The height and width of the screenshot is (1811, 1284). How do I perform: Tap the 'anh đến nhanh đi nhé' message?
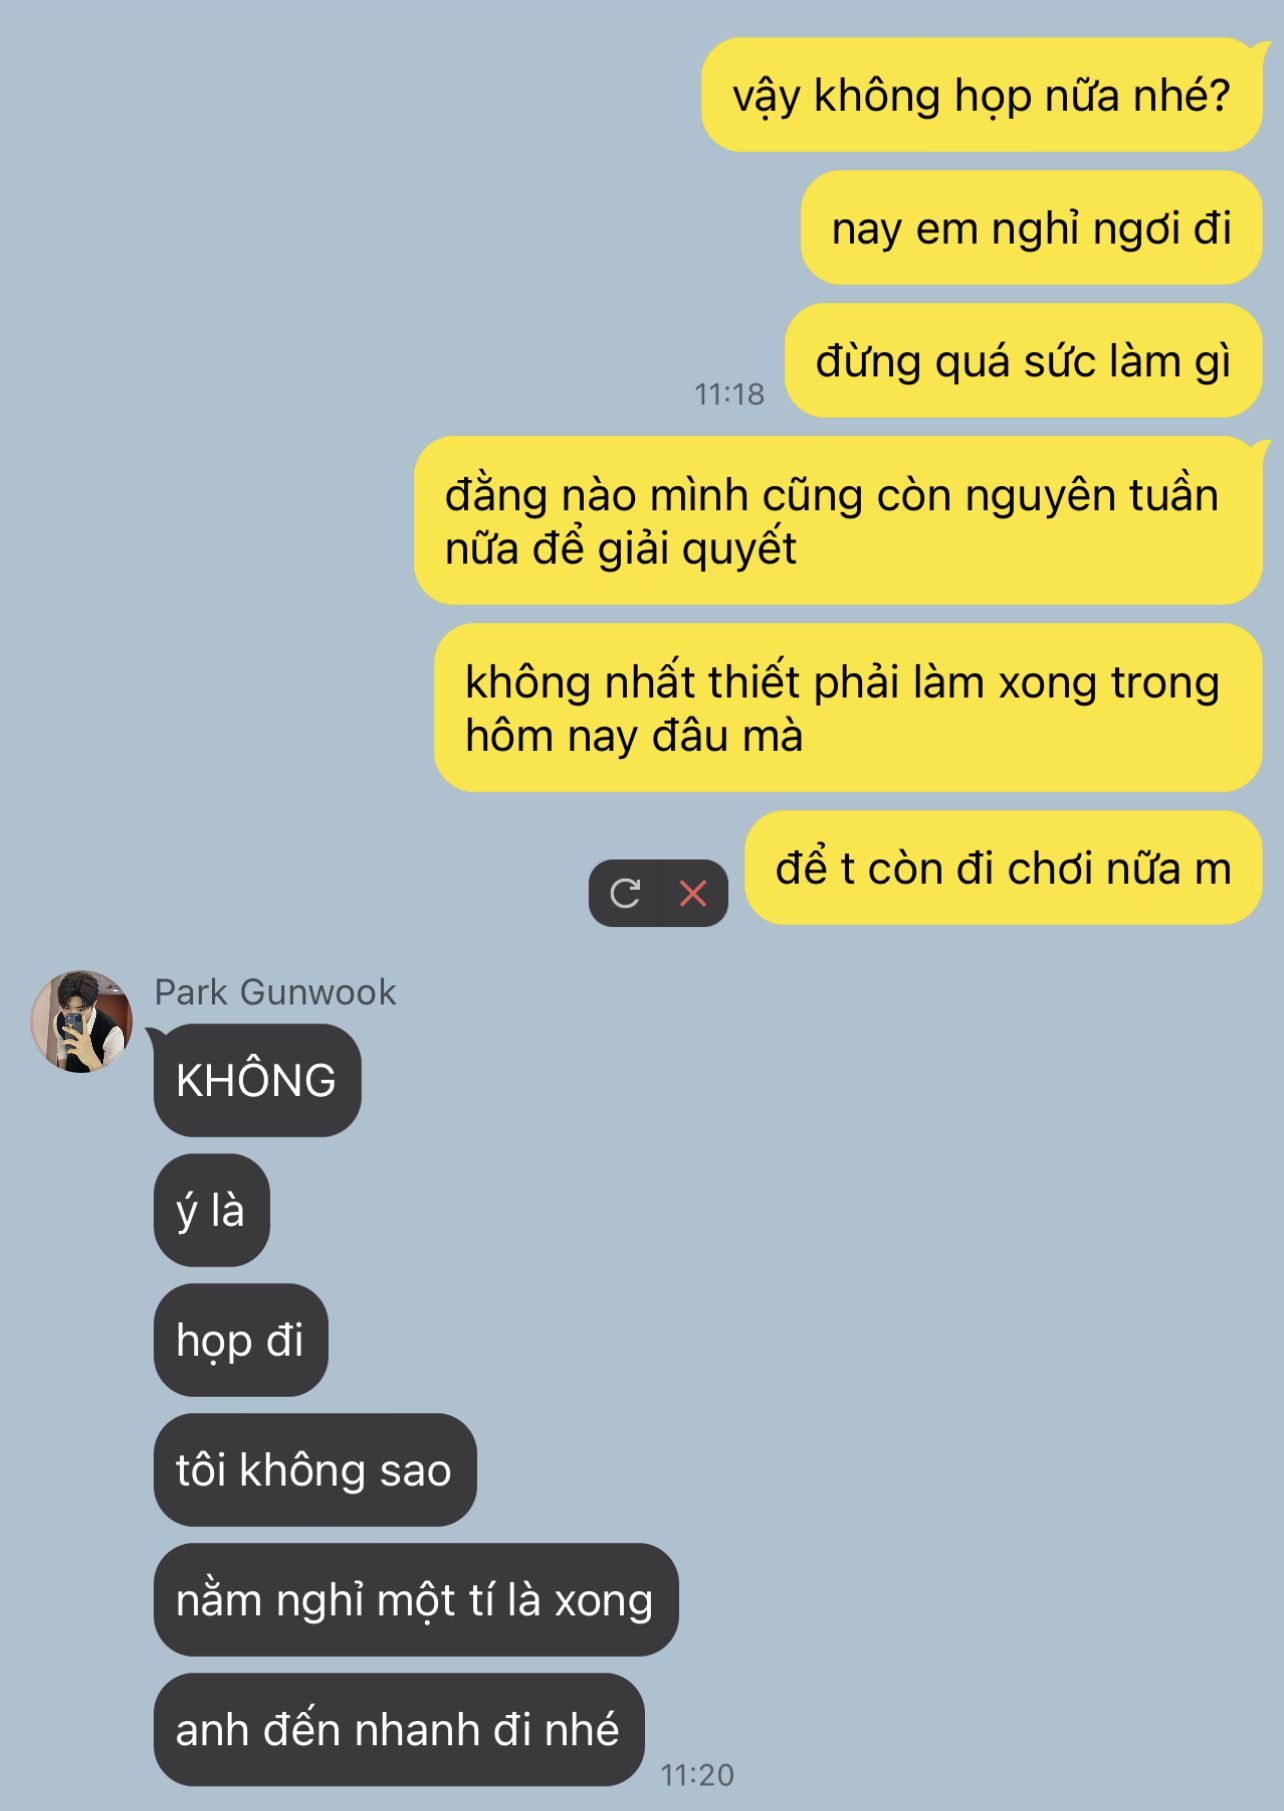[x=398, y=1730]
